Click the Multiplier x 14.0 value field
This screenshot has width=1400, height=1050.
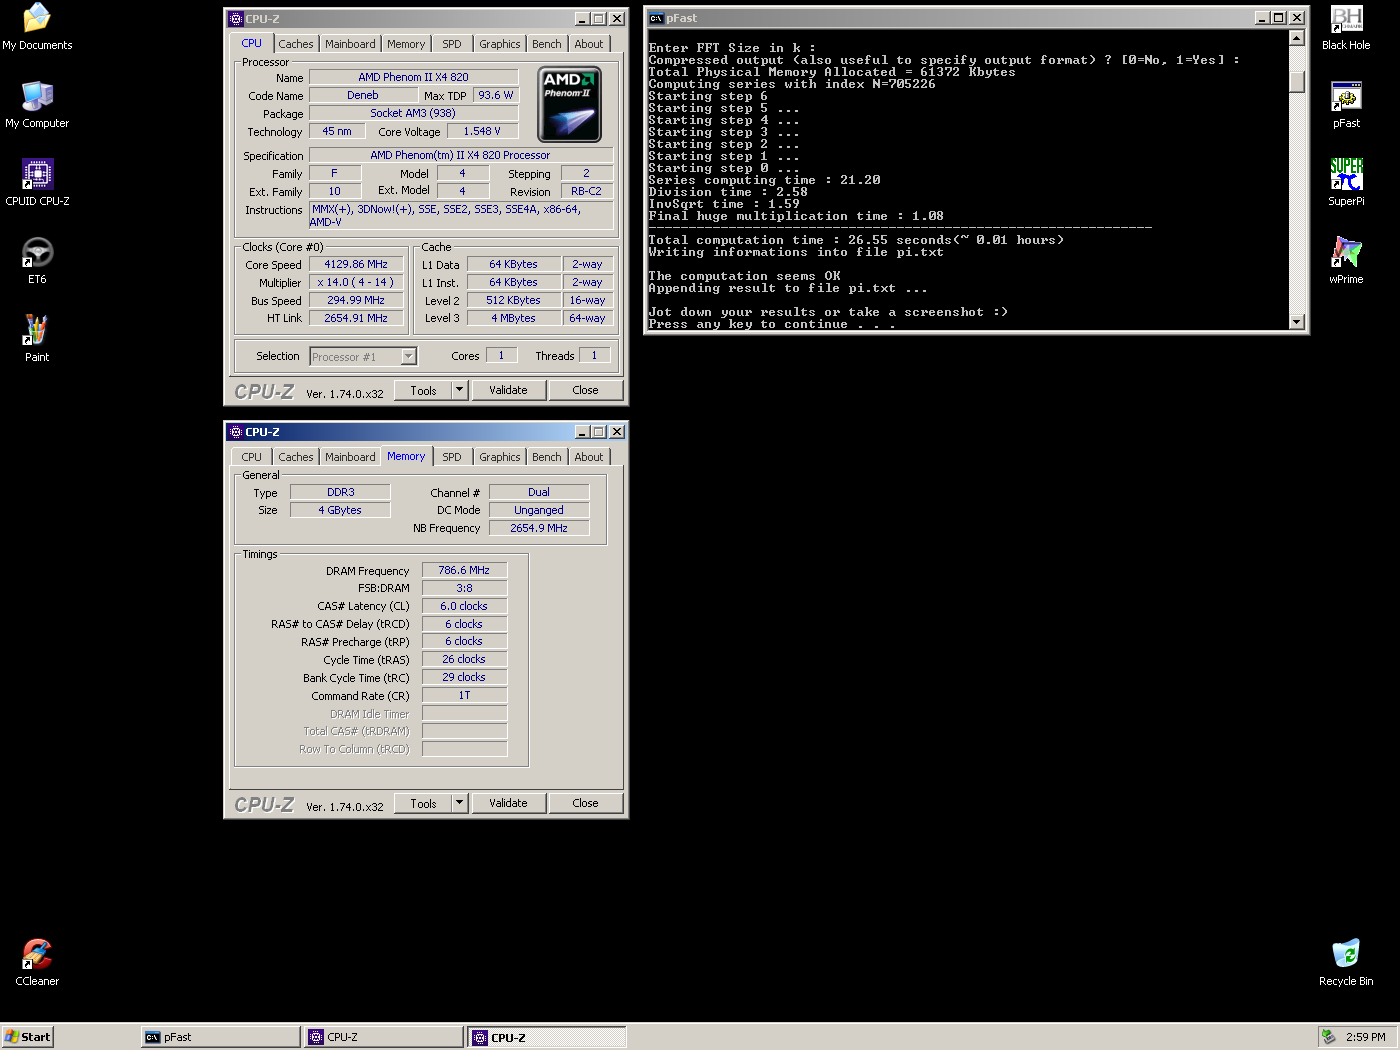tap(356, 282)
